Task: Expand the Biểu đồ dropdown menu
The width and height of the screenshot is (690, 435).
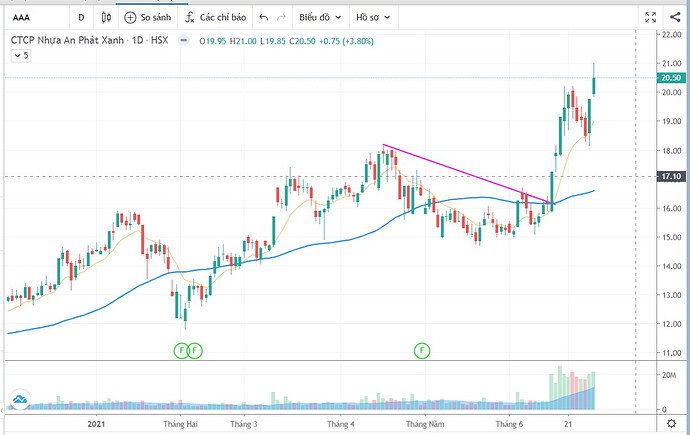Action: coord(320,18)
